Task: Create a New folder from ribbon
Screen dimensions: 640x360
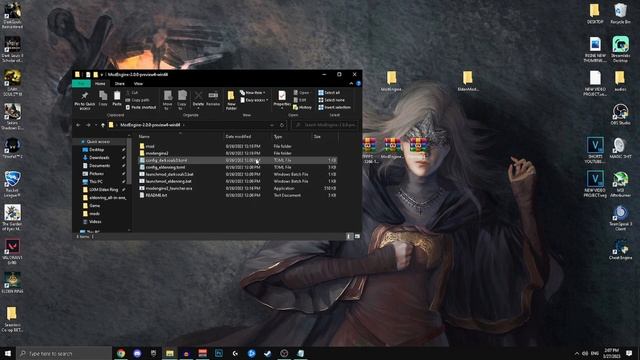Action: (231, 100)
